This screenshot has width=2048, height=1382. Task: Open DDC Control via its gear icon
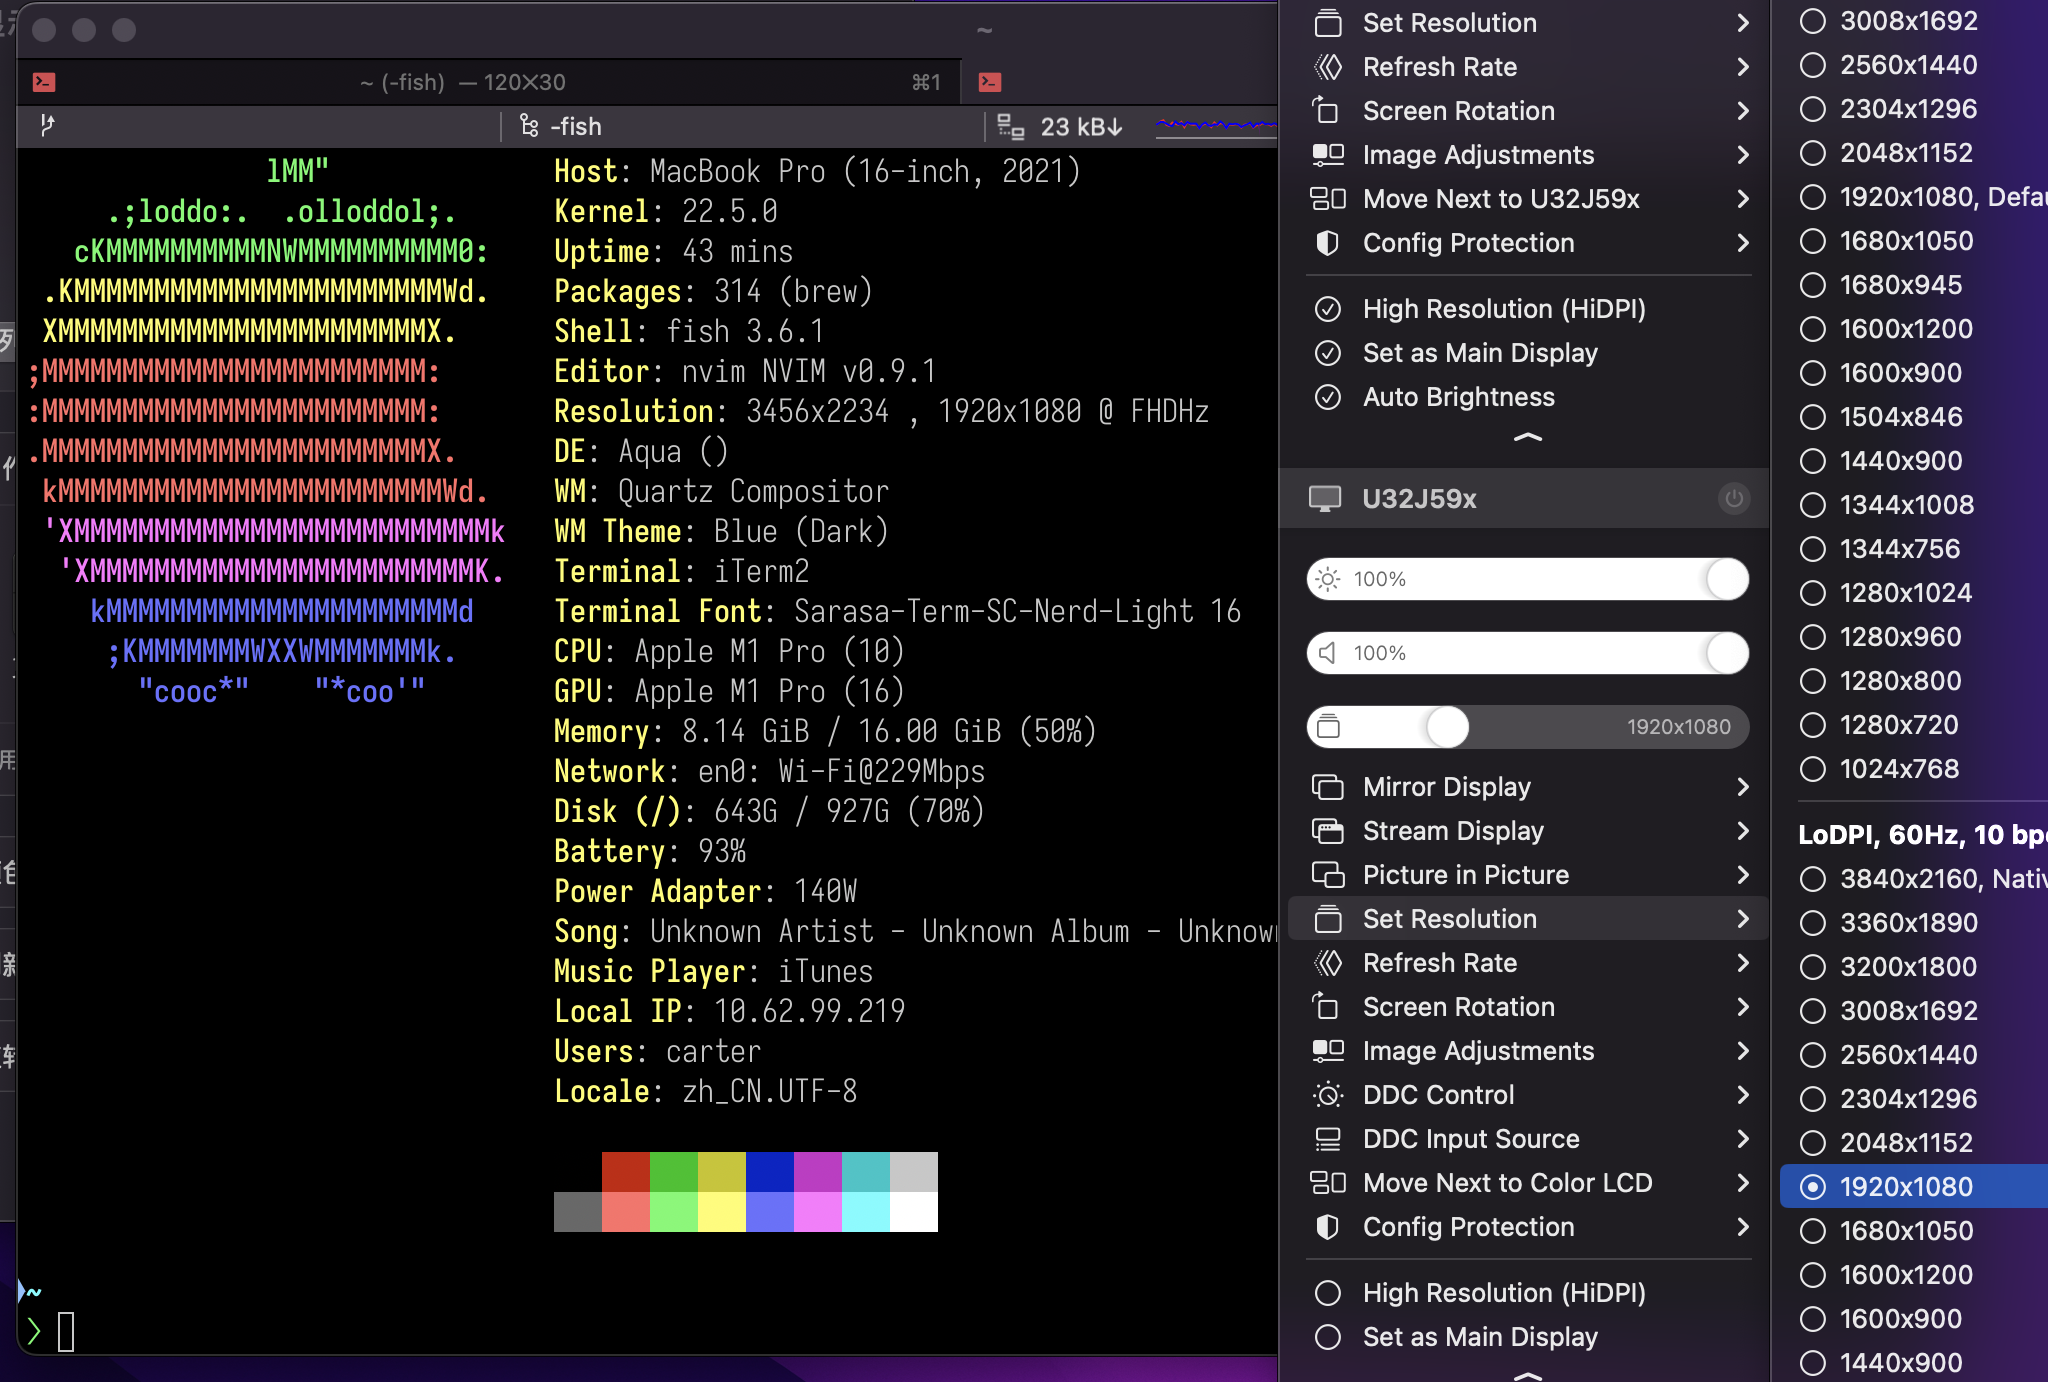click(x=1328, y=1095)
